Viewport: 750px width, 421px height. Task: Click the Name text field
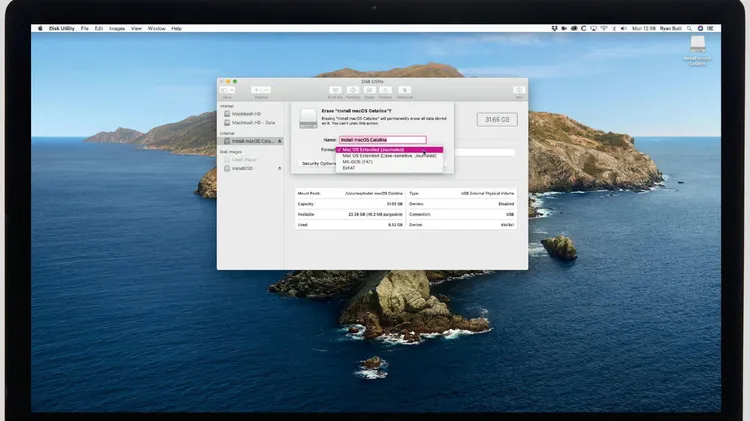click(382, 140)
